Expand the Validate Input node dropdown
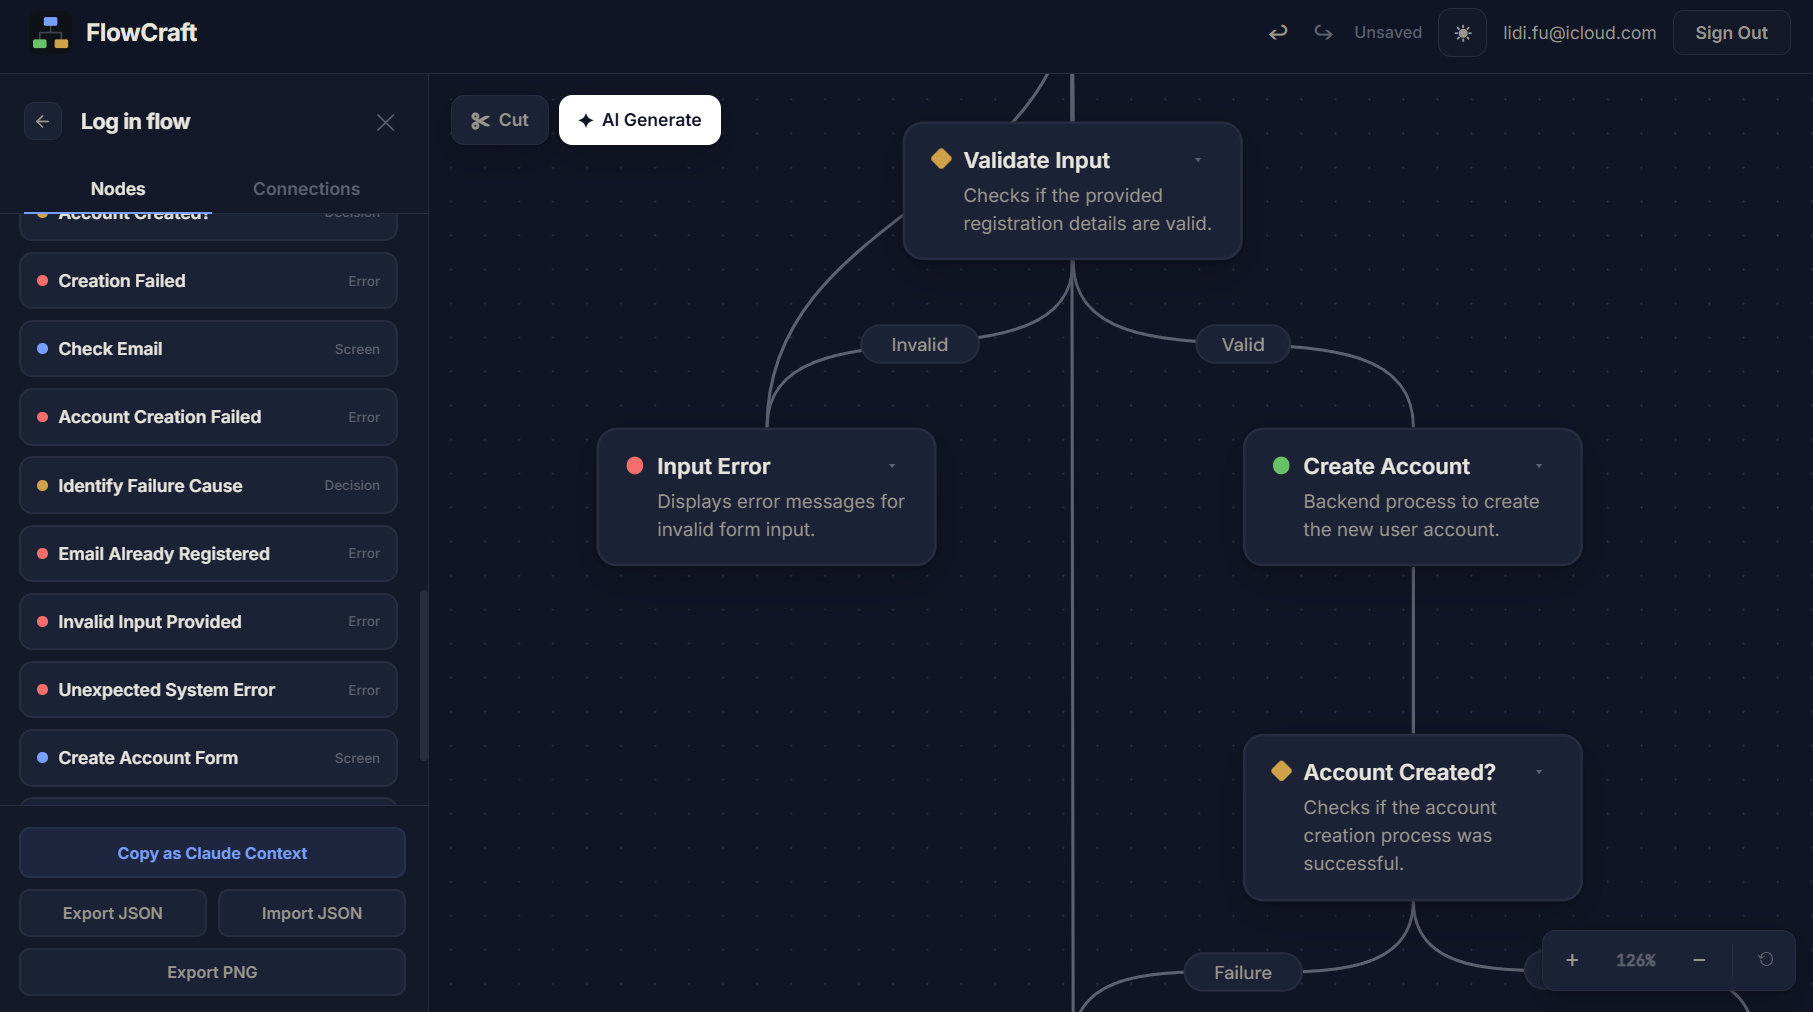The image size is (1813, 1012). pos(1198,160)
